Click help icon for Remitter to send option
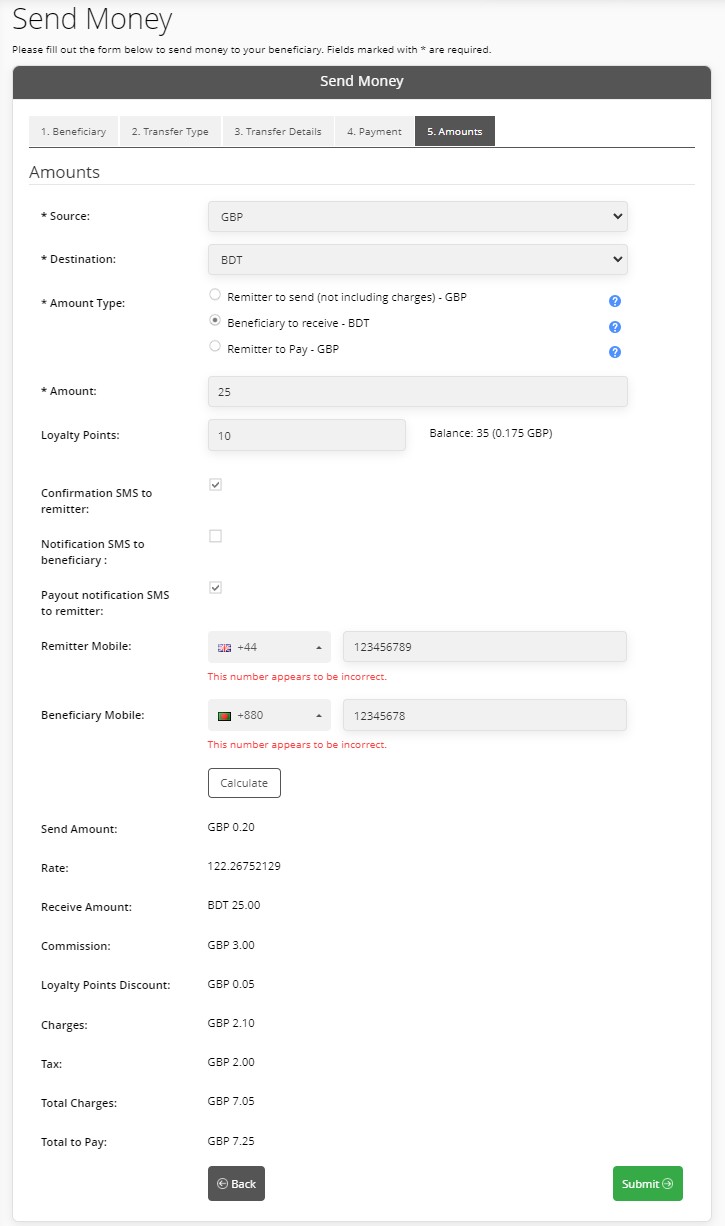Image resolution: width=725 pixels, height=1226 pixels. point(615,301)
